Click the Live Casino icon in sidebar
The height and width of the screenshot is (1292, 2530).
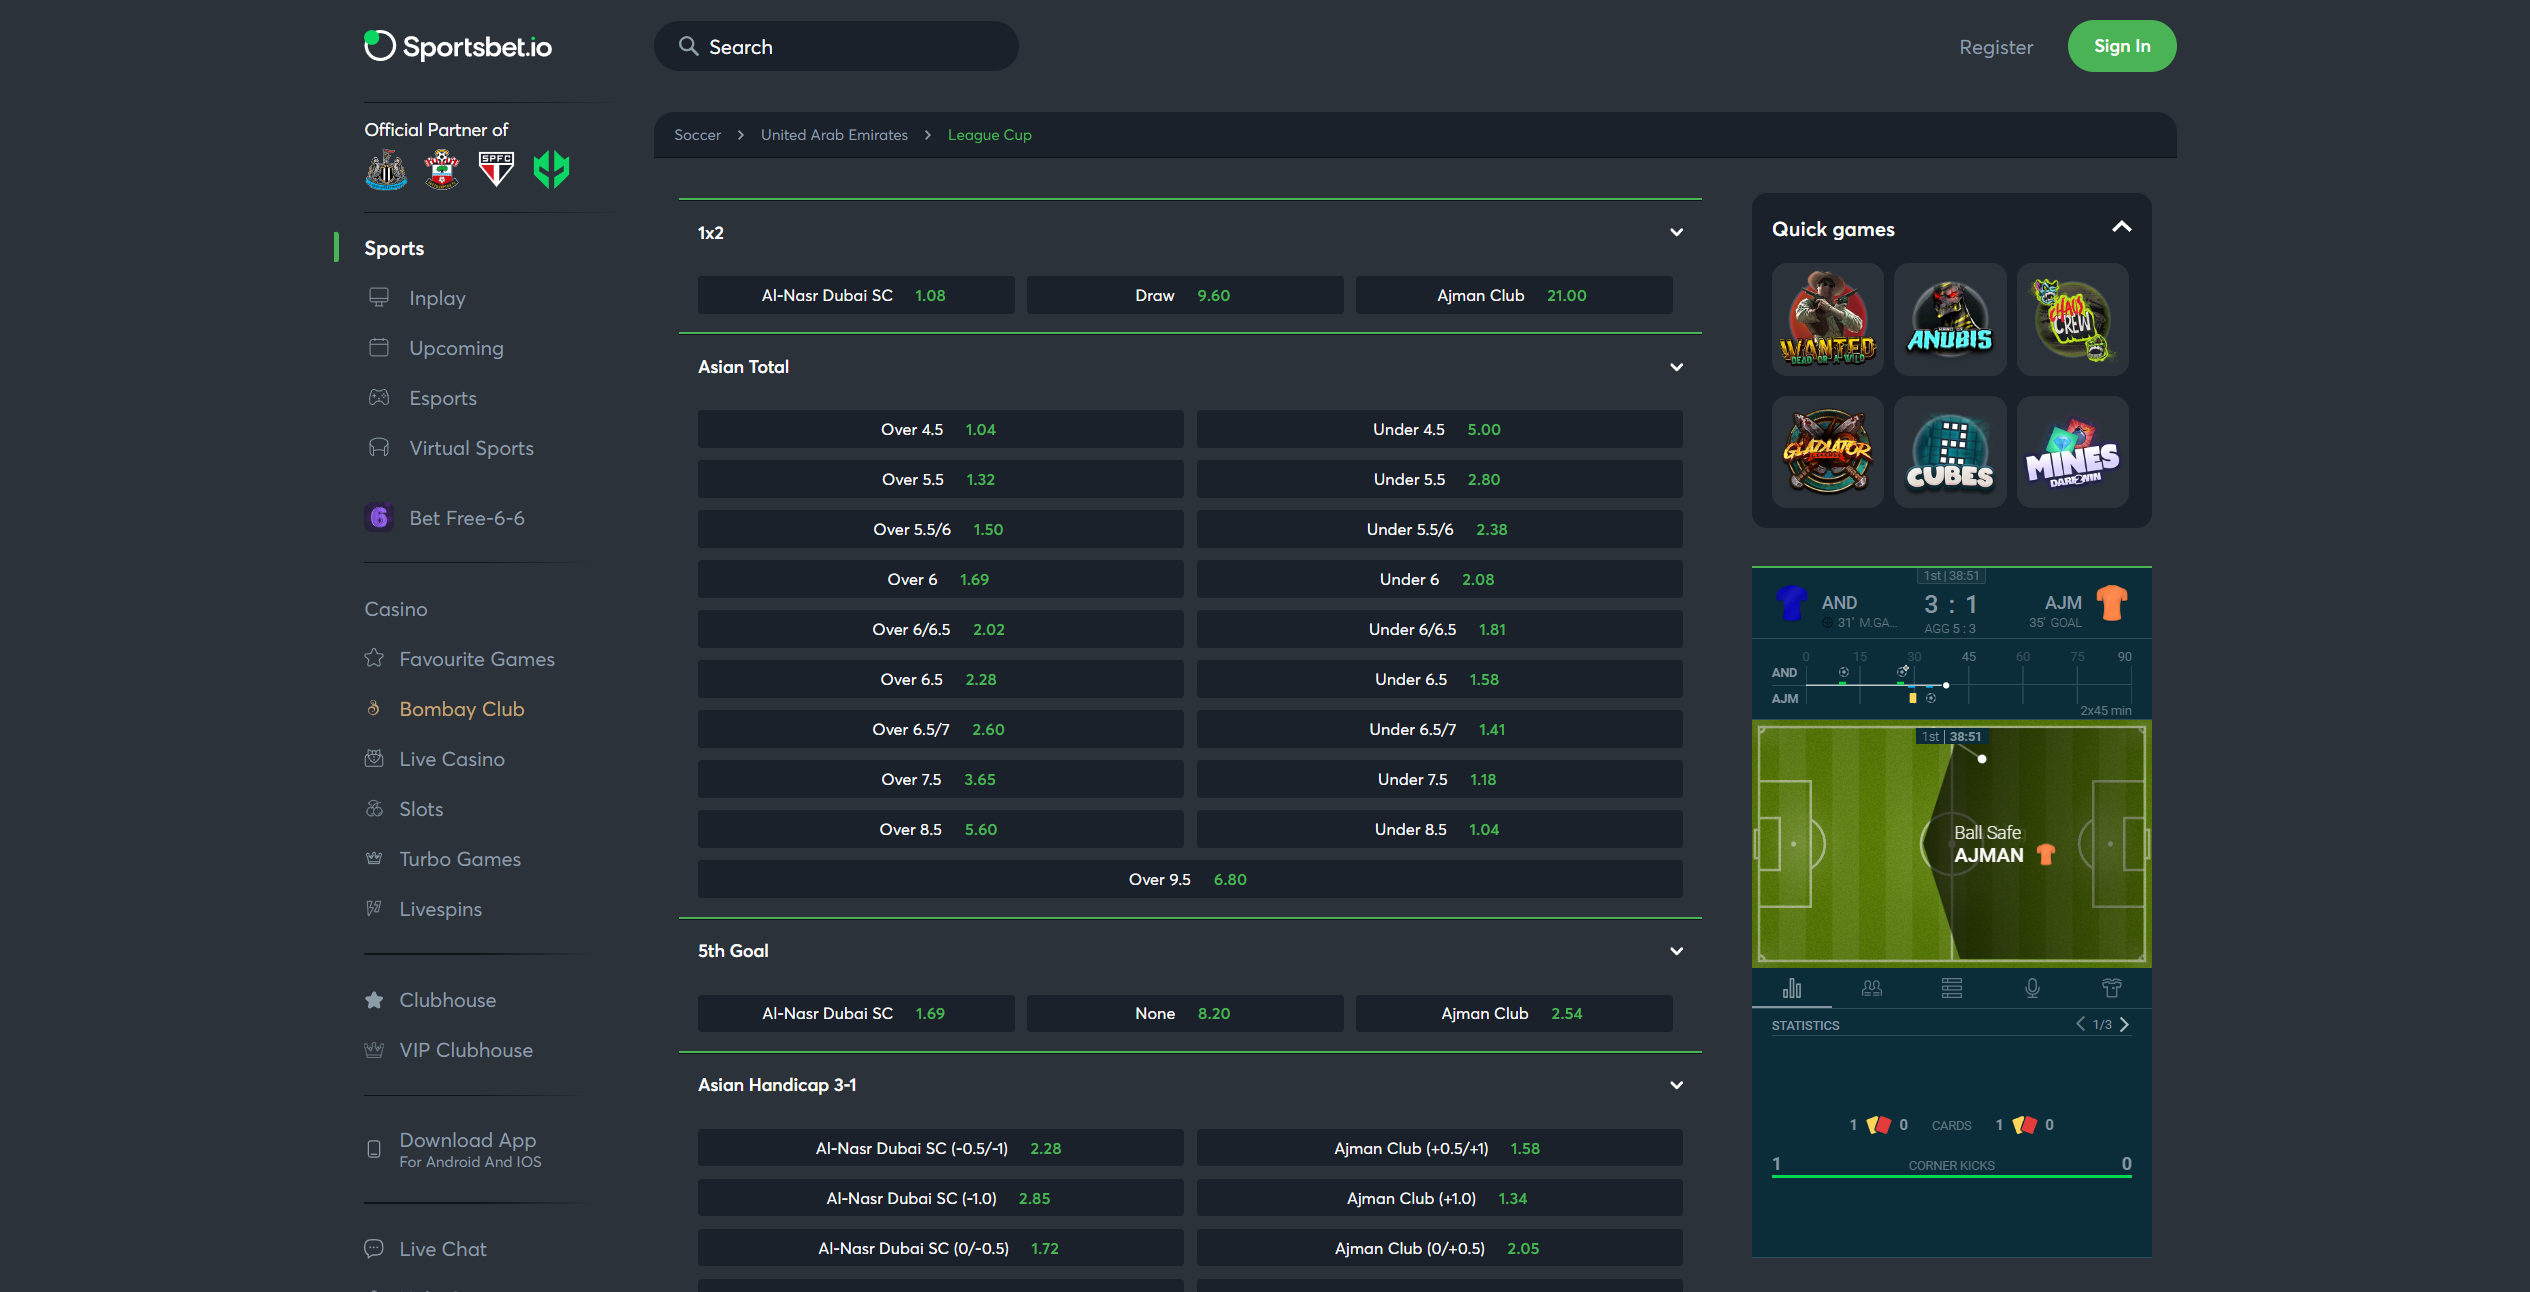pos(374,758)
